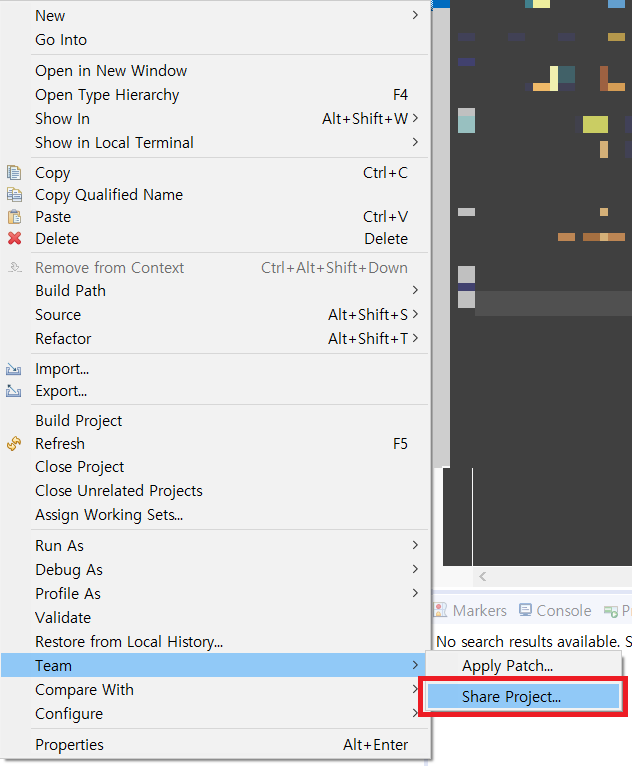Expand the Source submenu arrow
632x766 pixels.
(415, 314)
